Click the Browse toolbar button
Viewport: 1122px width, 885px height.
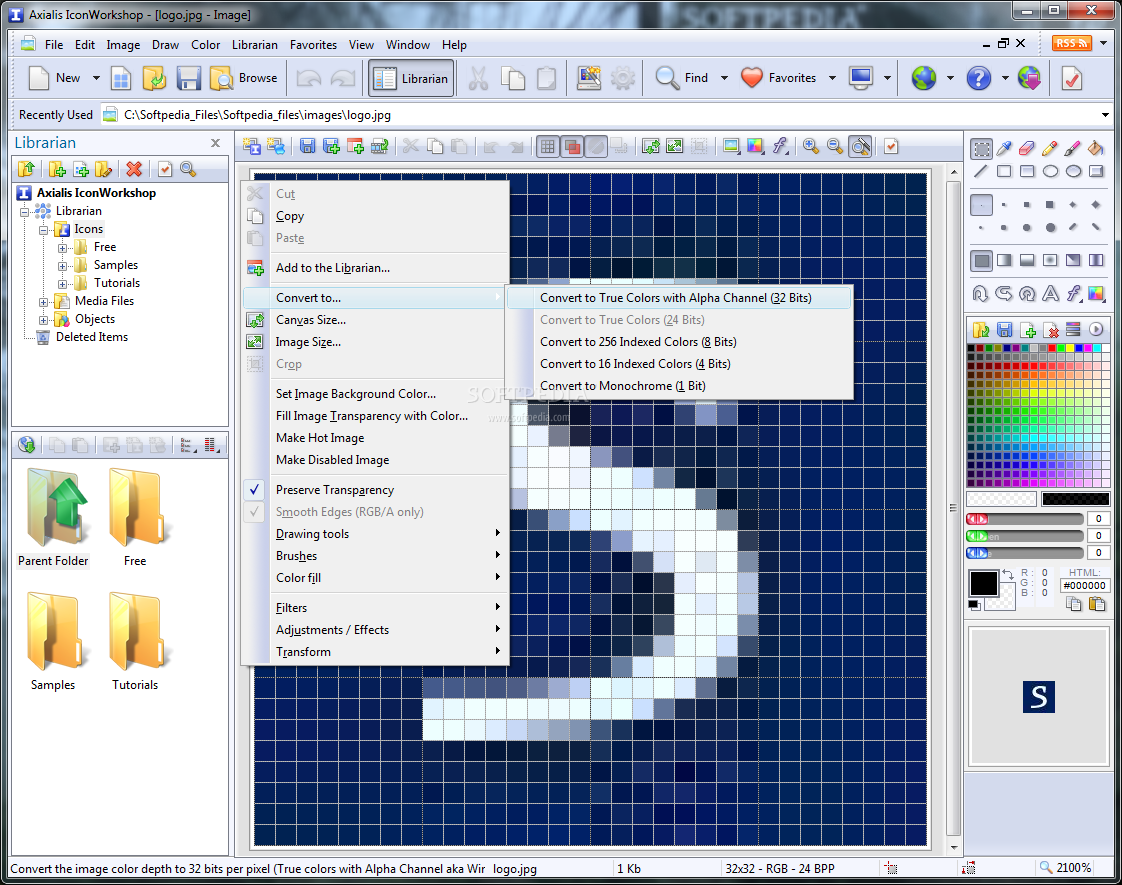click(x=243, y=78)
